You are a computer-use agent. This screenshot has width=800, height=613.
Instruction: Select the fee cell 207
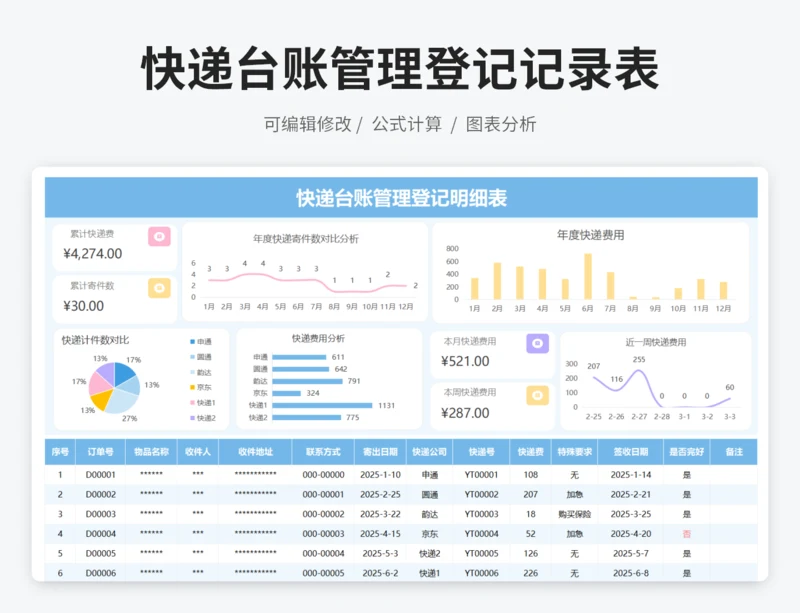(531, 495)
